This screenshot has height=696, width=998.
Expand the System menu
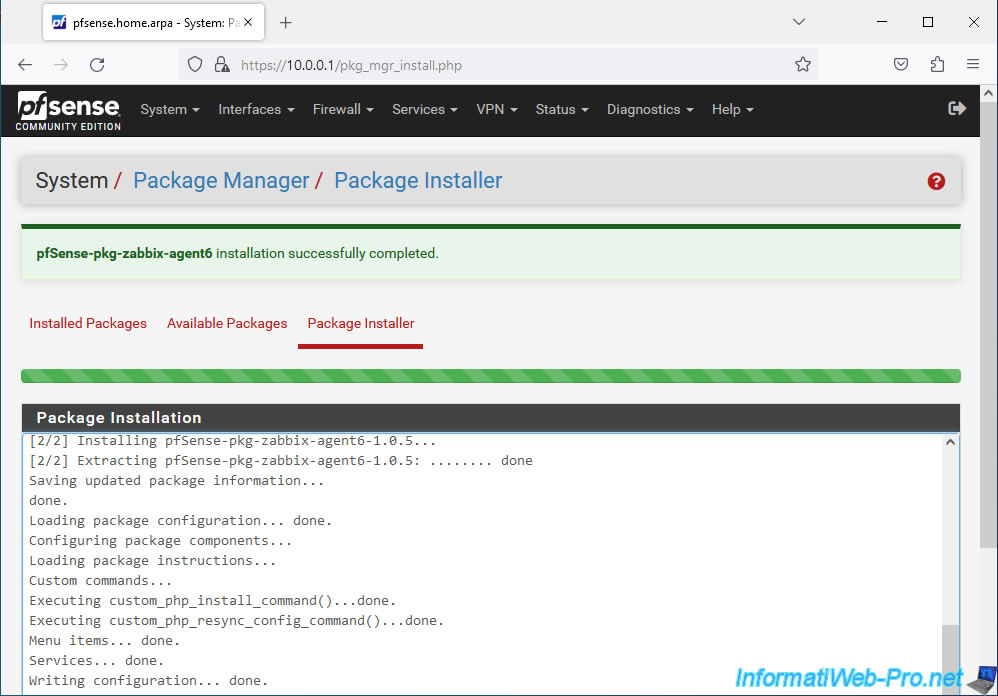point(170,109)
